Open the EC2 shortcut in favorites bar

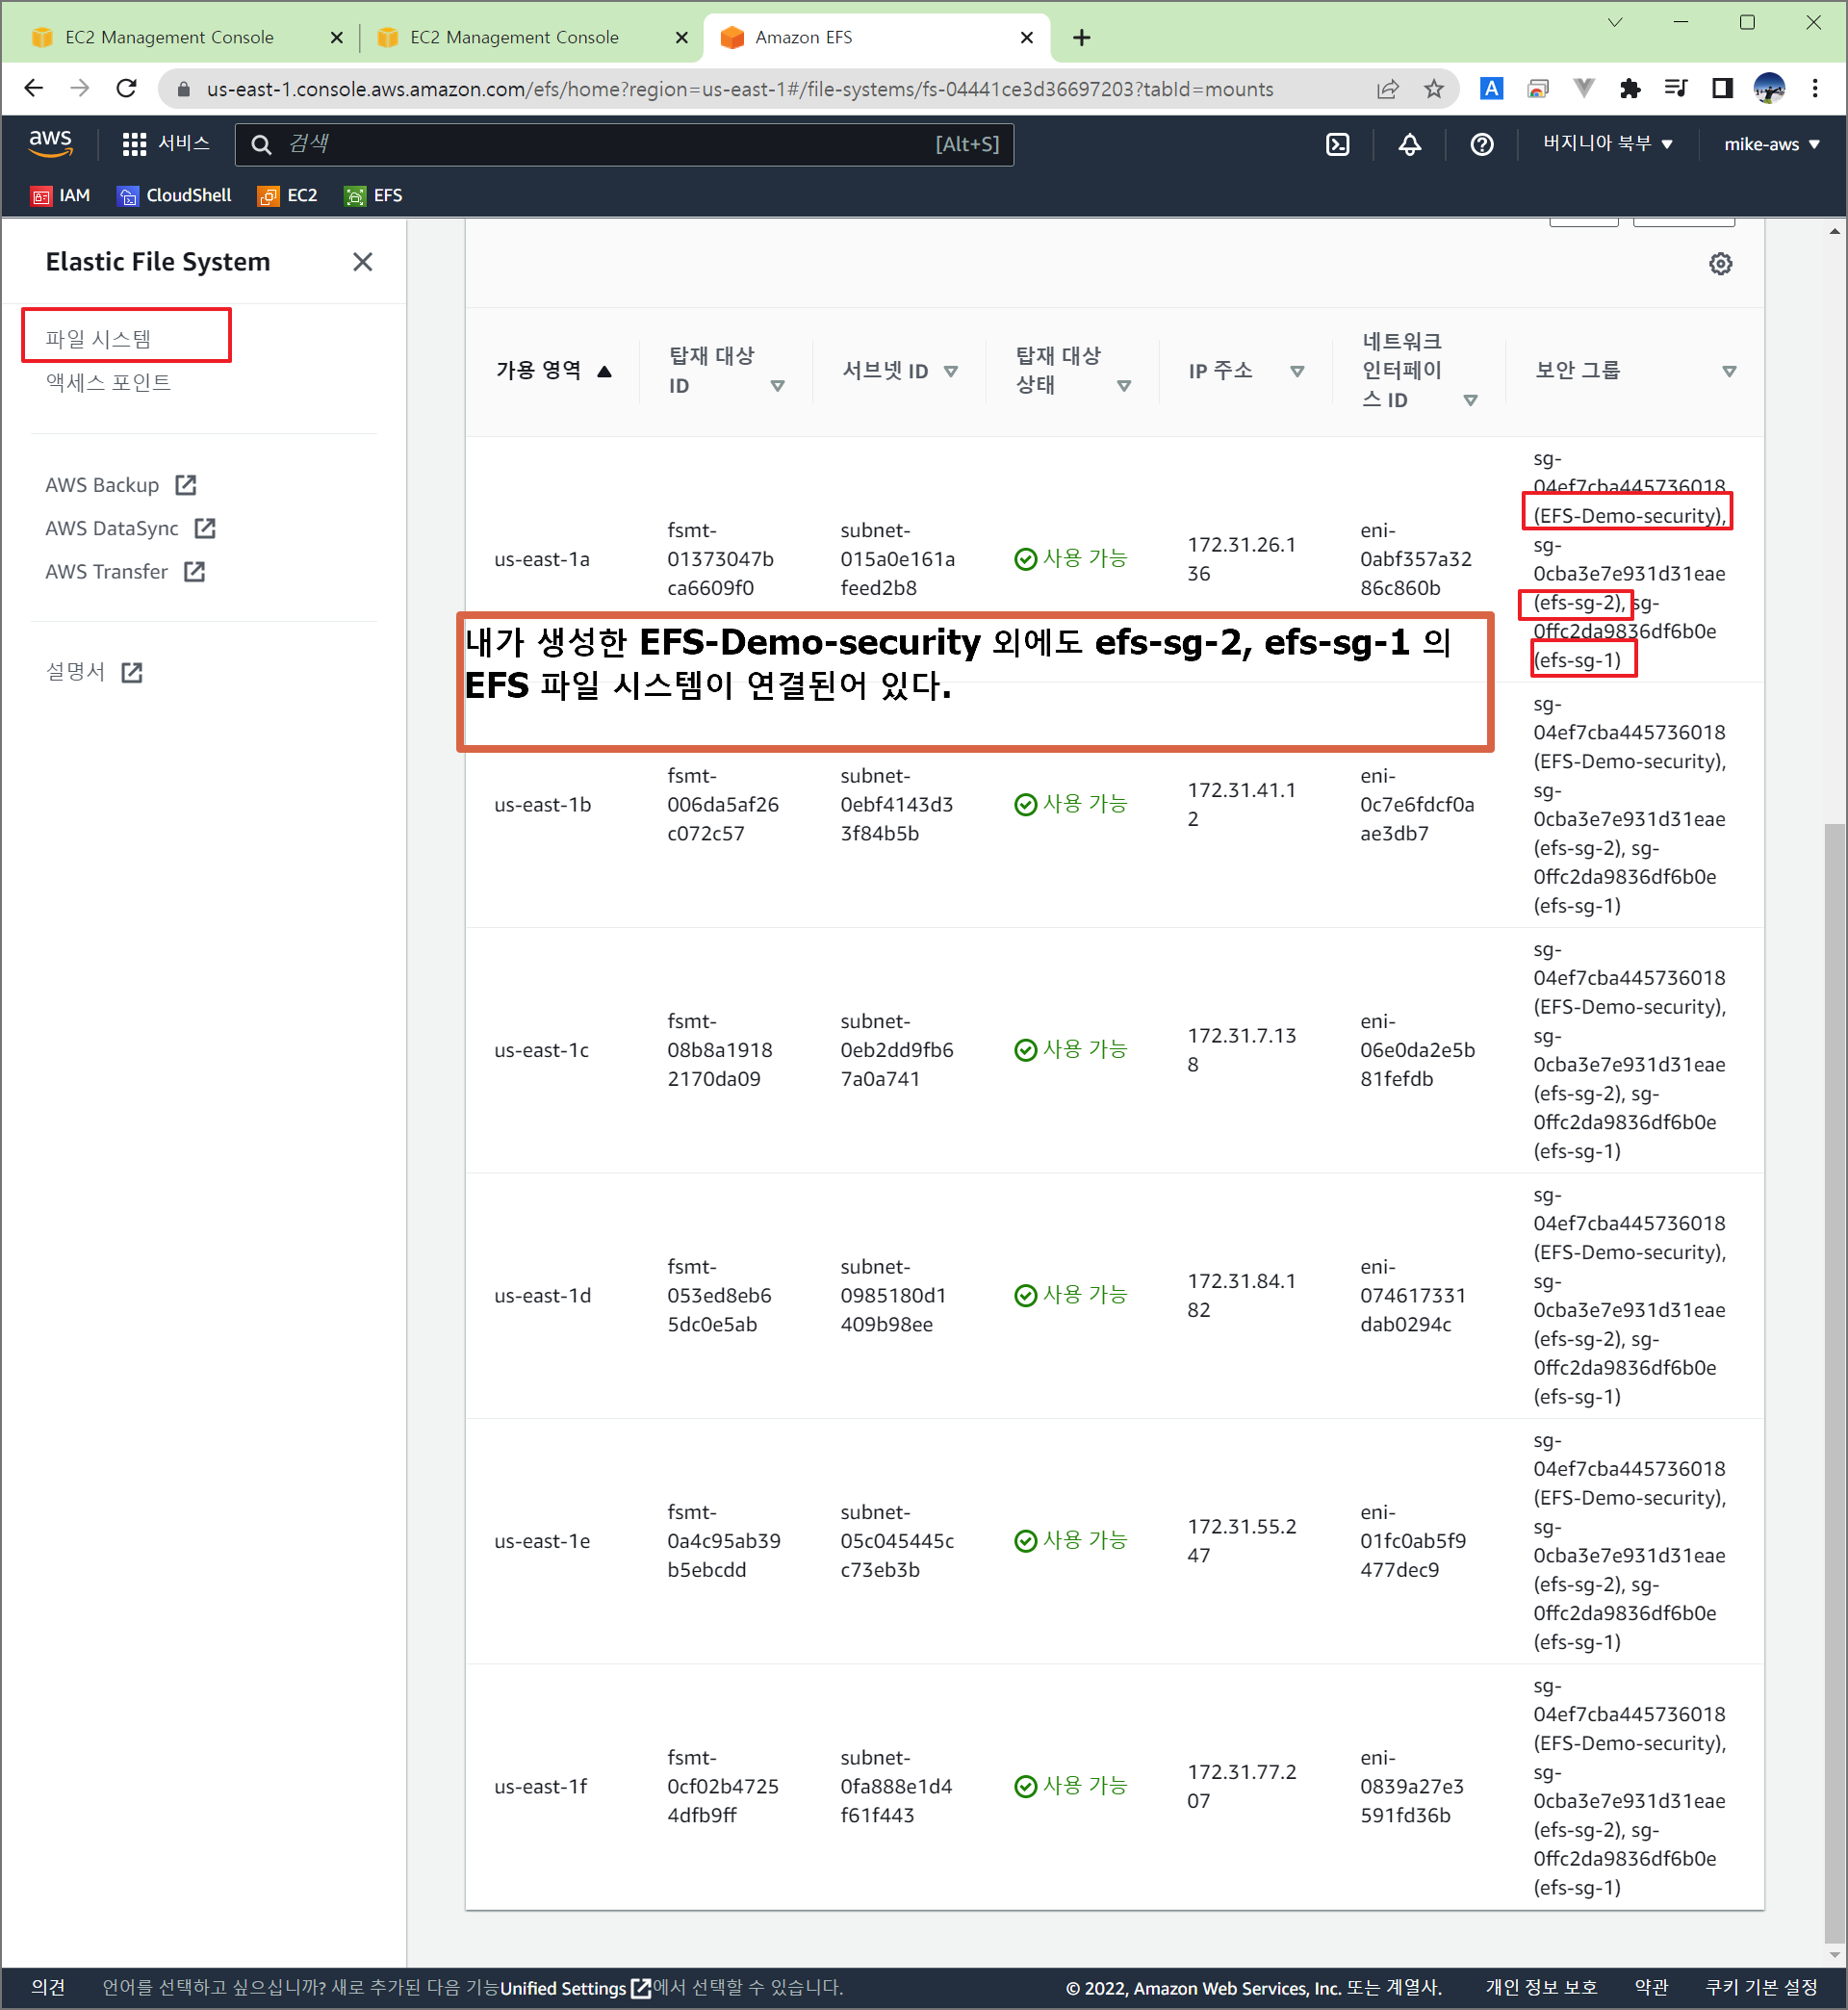[x=288, y=196]
